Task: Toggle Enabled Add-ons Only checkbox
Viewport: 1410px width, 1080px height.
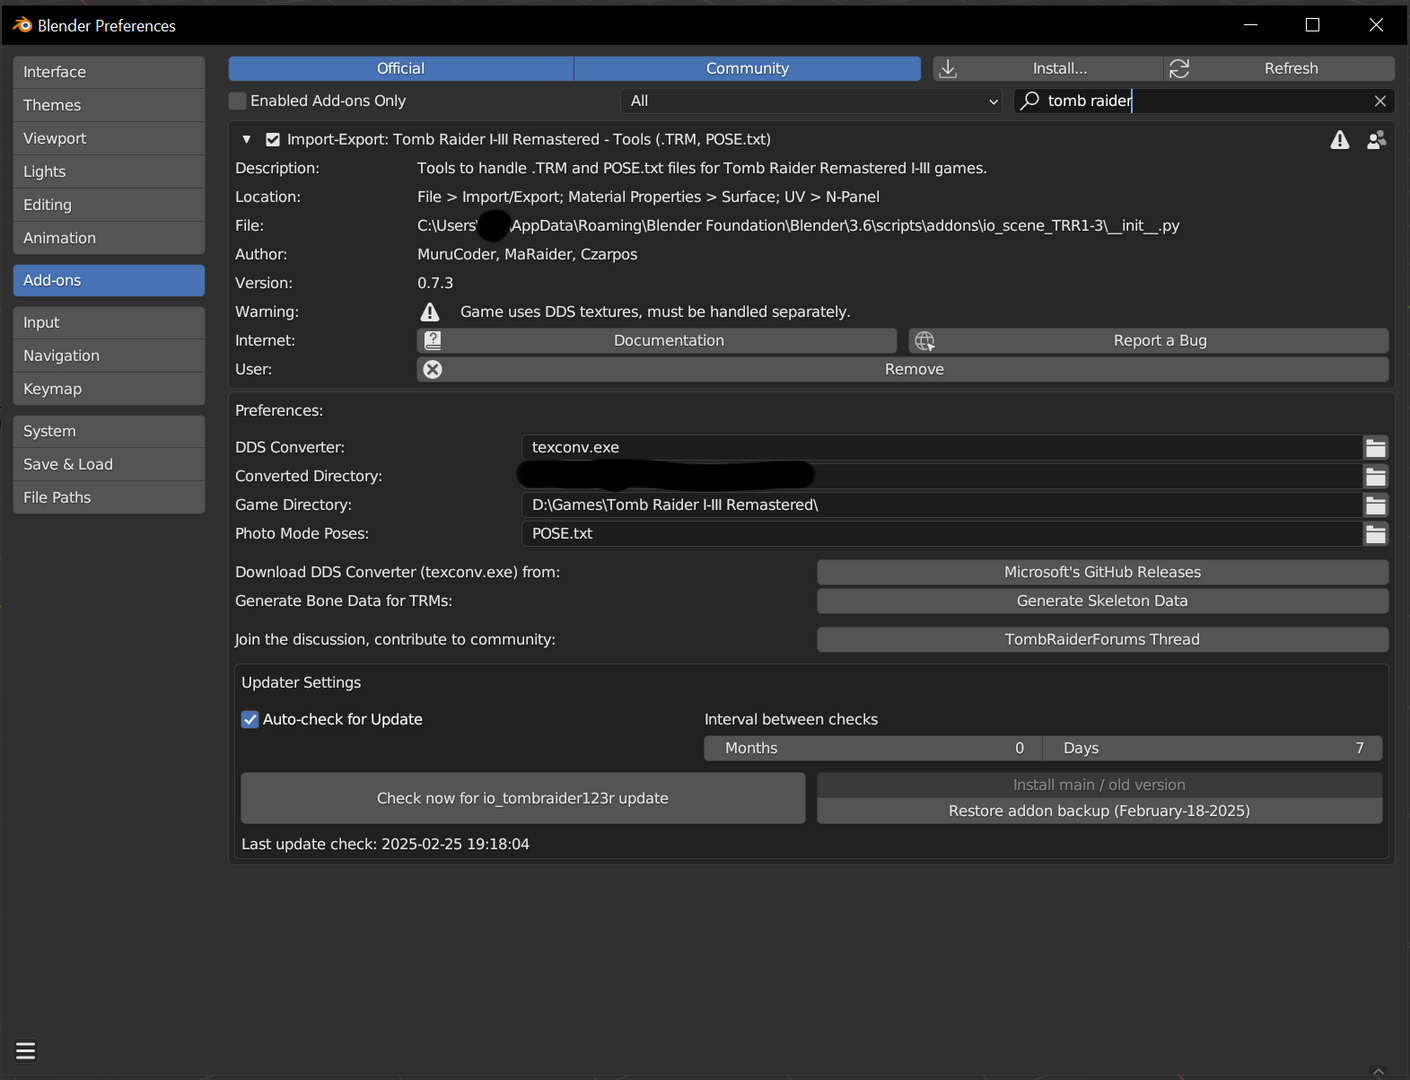Action: pyautogui.click(x=237, y=100)
